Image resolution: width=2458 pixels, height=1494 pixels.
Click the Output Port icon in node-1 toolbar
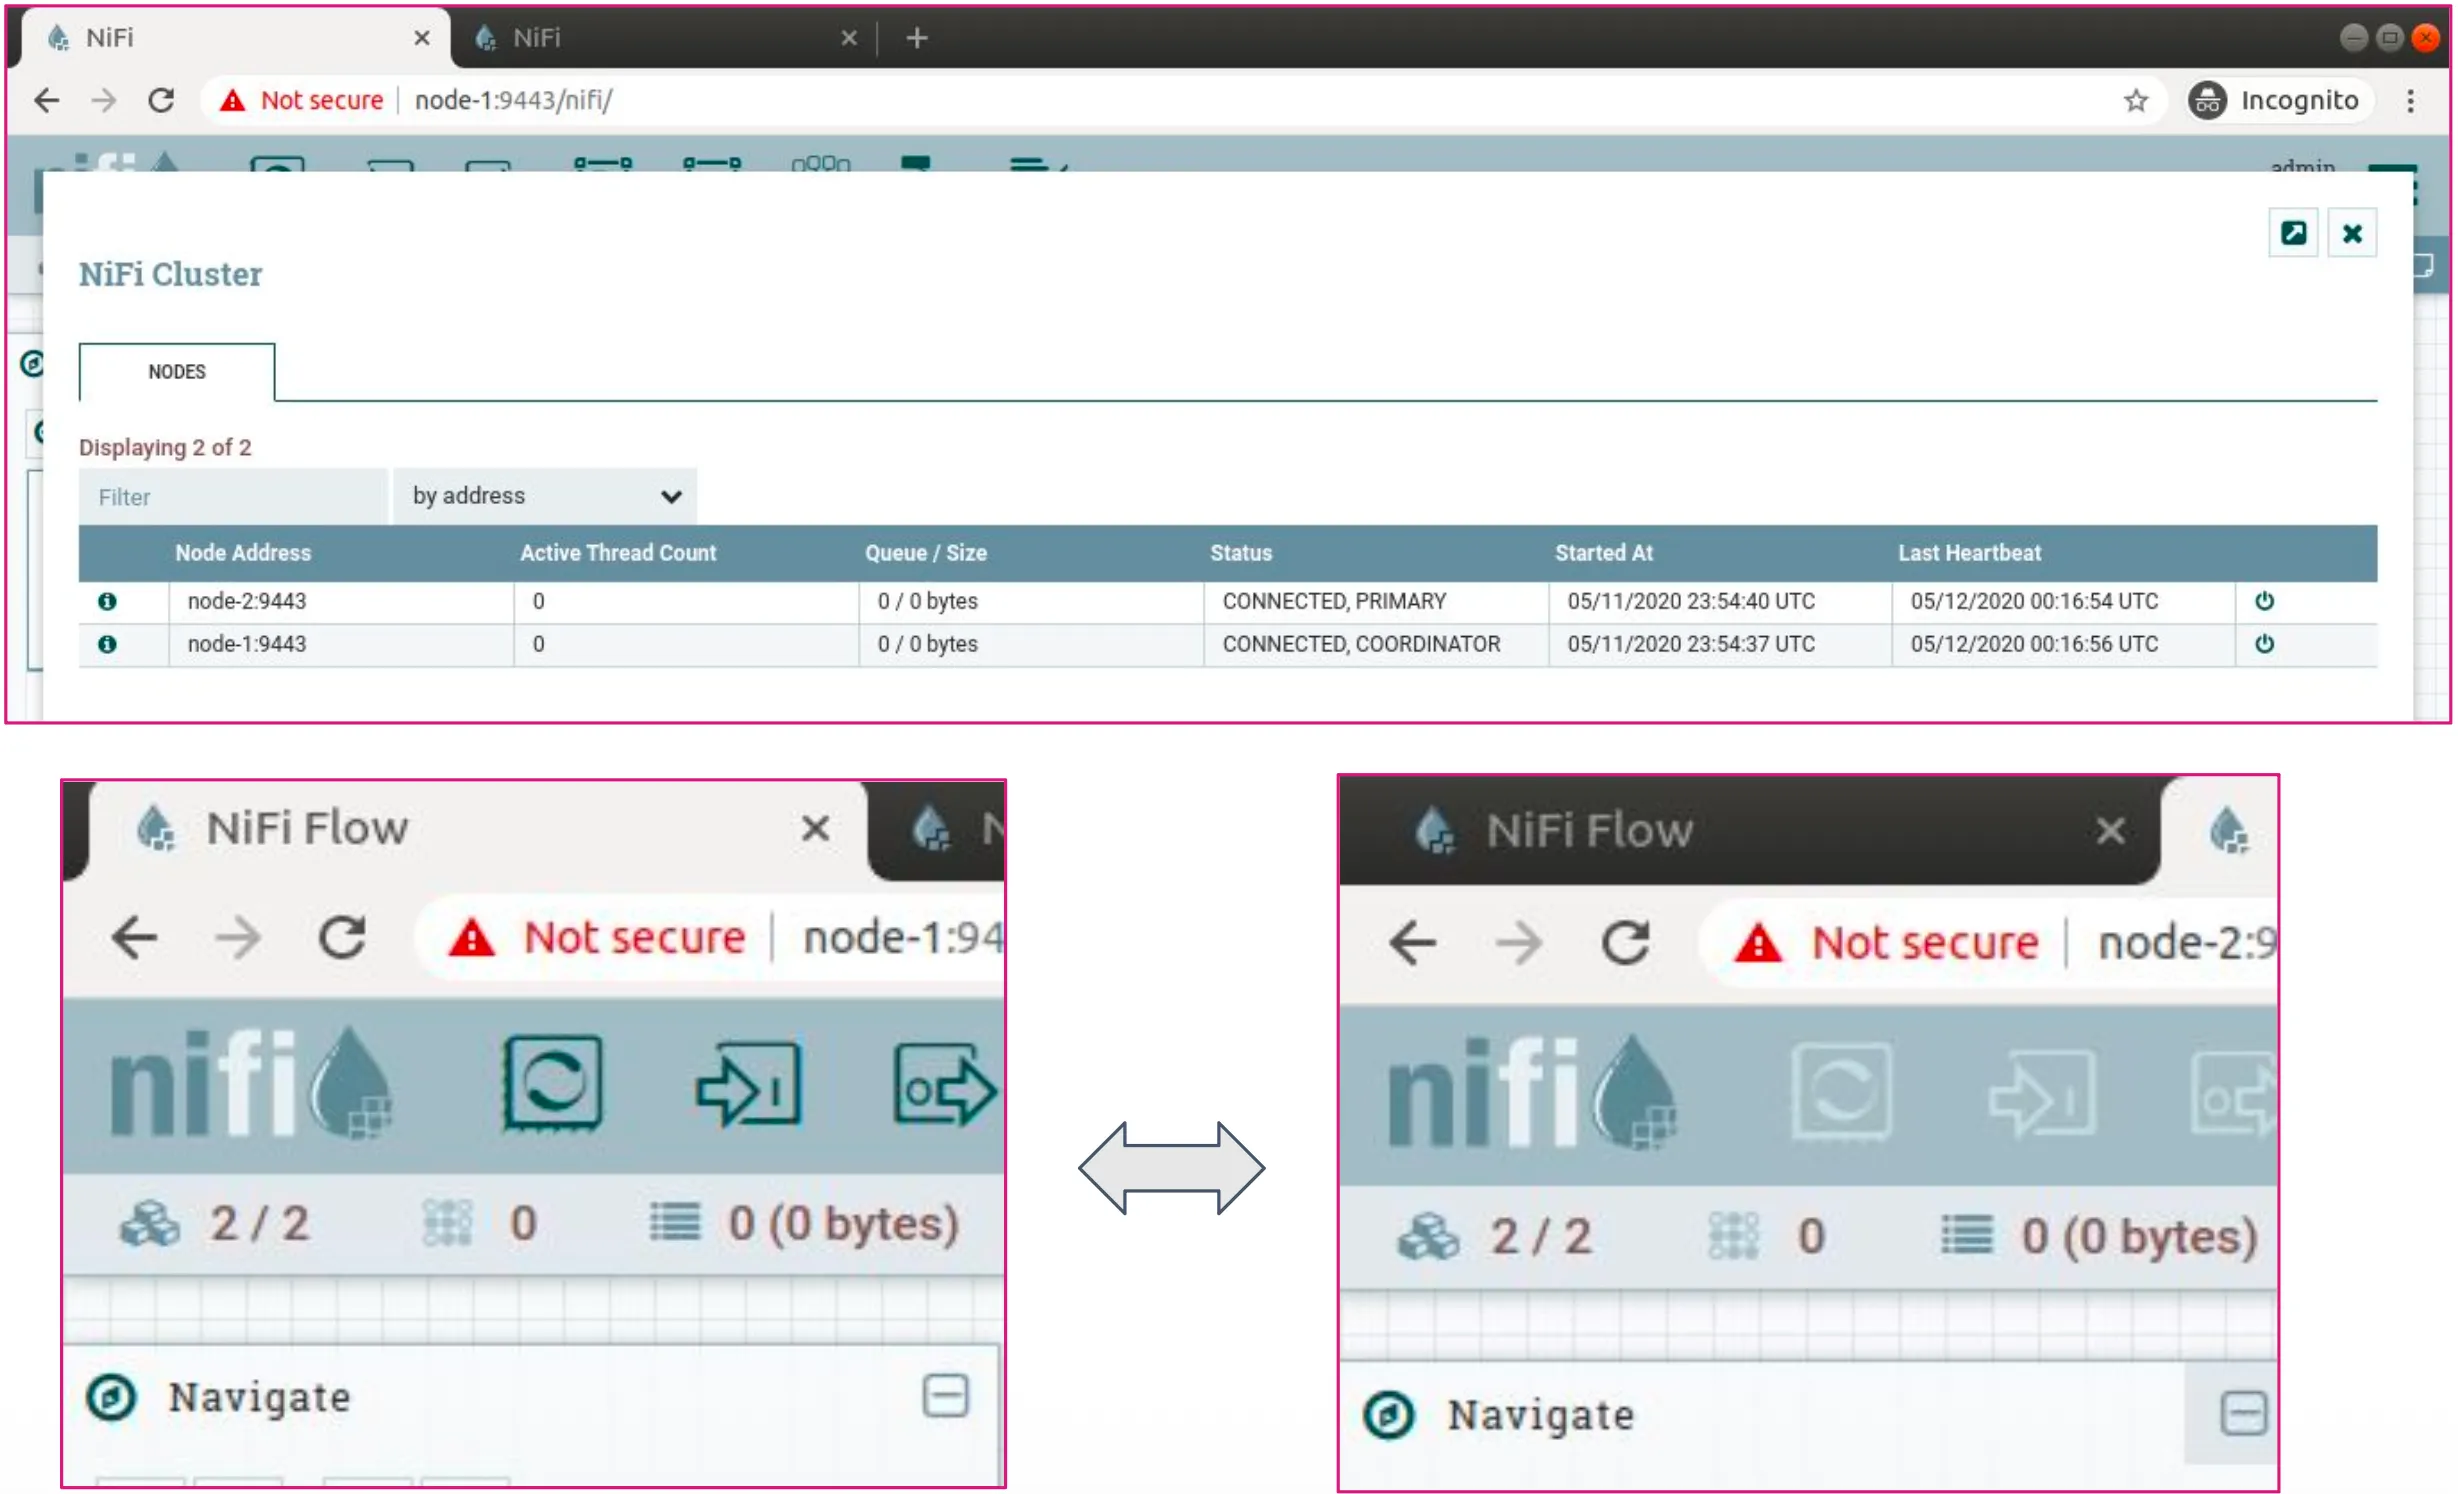tap(946, 1086)
